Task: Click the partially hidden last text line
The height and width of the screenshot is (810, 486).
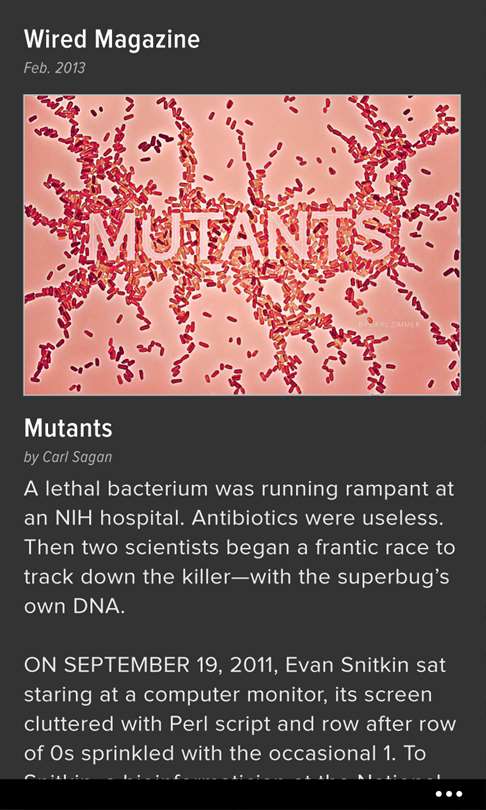Action: point(232,775)
